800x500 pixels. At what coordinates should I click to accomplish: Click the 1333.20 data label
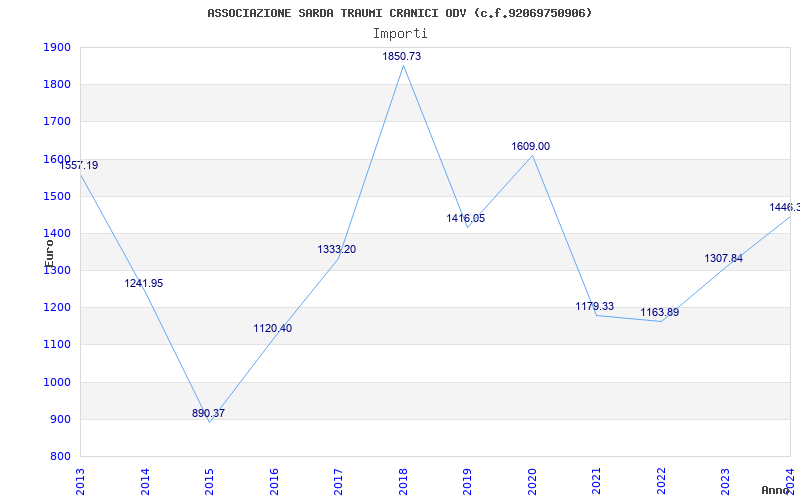[x=337, y=249]
